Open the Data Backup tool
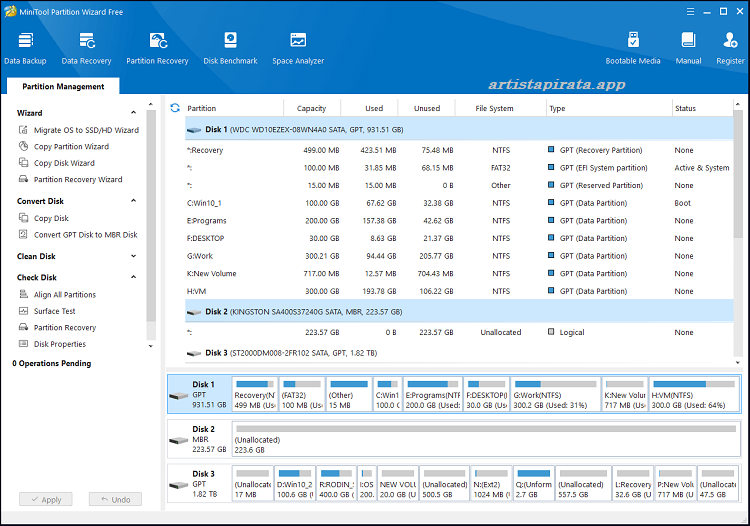This screenshot has height=526, width=750. pyautogui.click(x=25, y=48)
